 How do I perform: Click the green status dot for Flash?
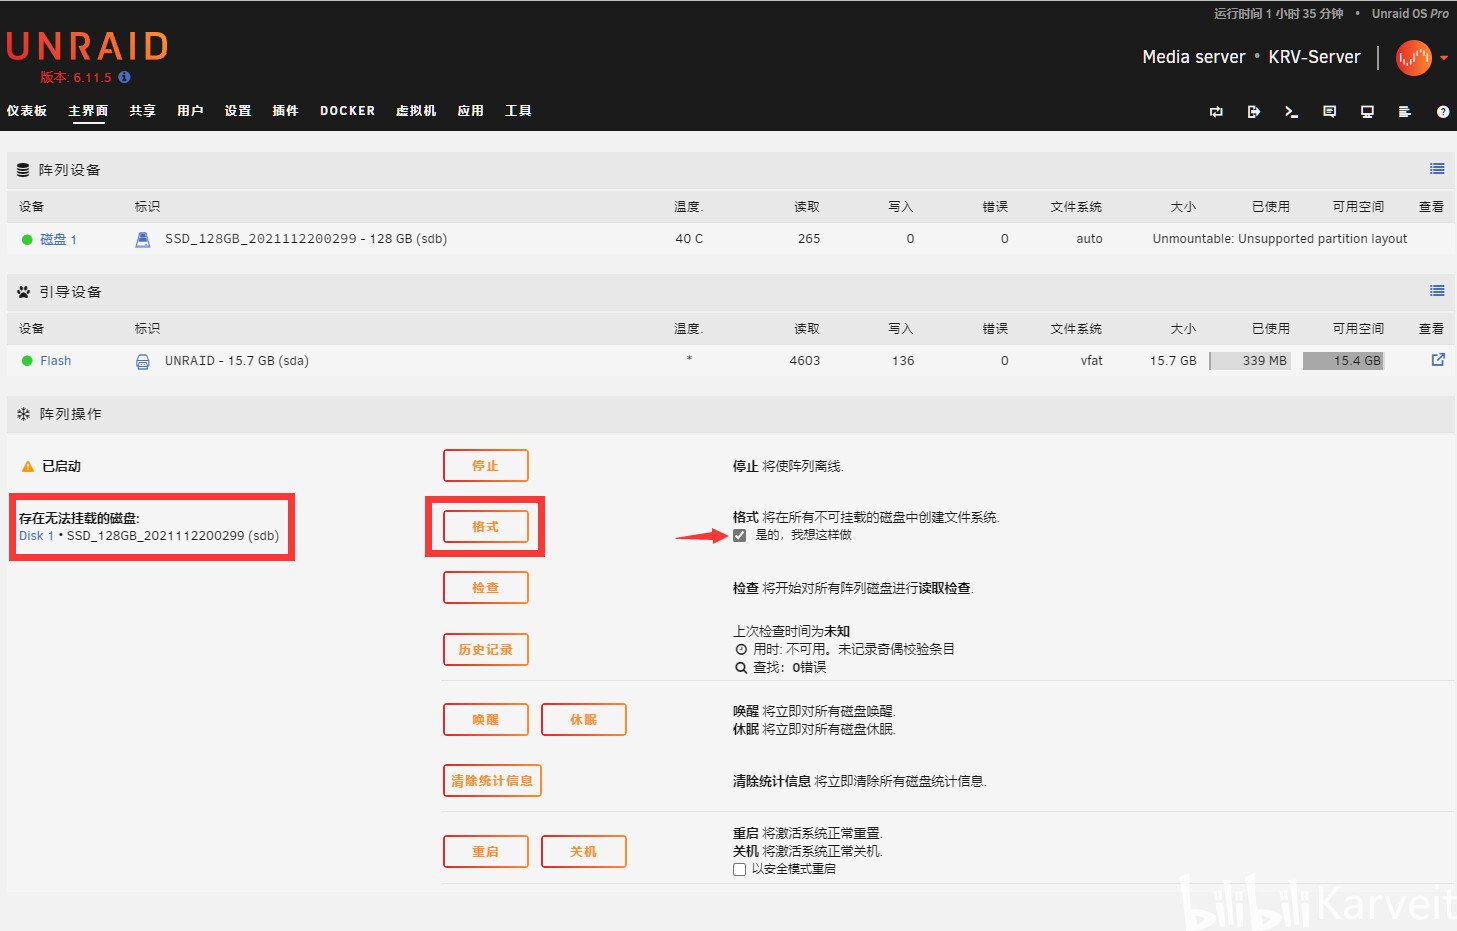[27, 361]
